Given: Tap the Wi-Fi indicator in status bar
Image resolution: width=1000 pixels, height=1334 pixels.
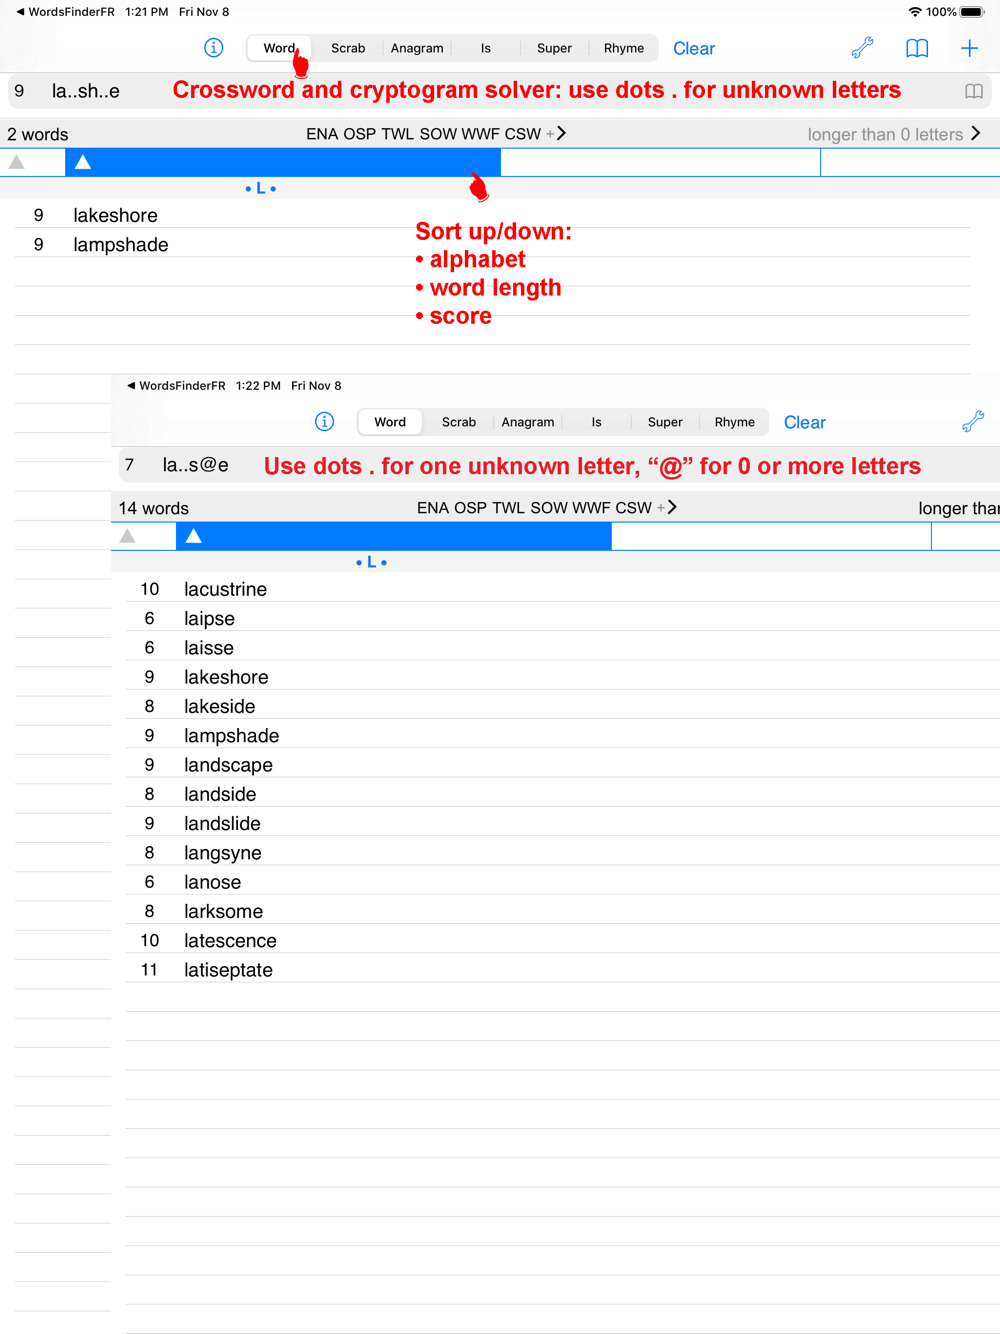Looking at the screenshot, I should (914, 12).
